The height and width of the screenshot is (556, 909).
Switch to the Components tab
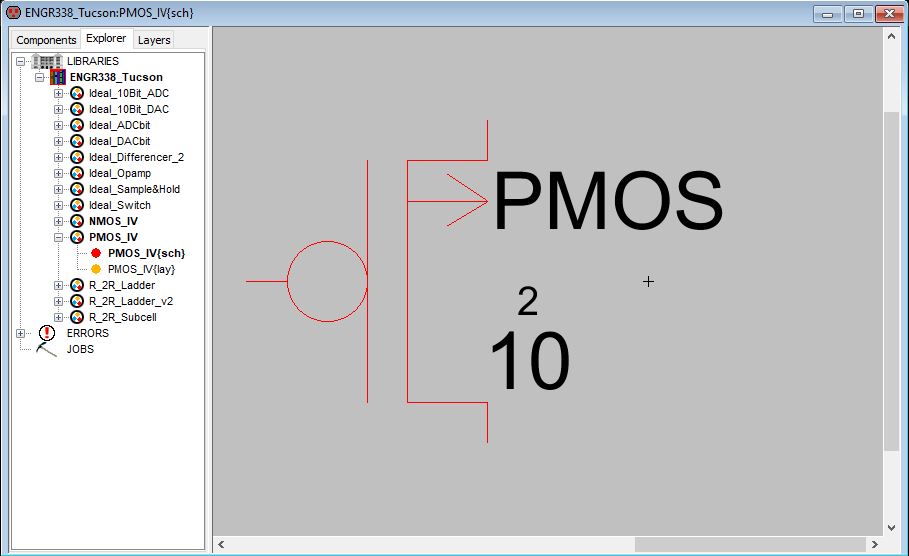(46, 40)
